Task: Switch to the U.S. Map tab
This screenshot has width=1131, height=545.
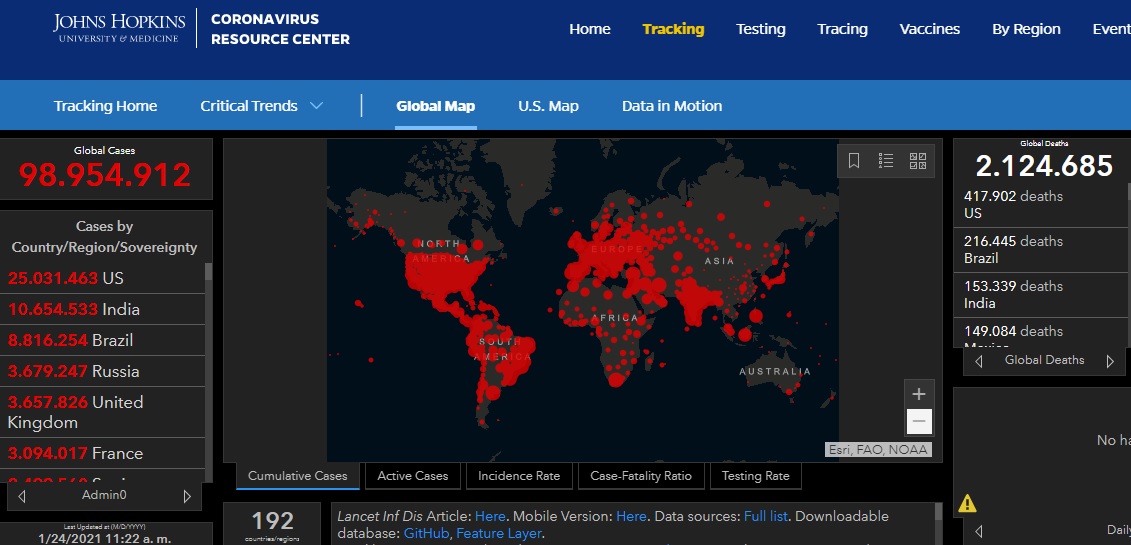Action: [x=548, y=106]
